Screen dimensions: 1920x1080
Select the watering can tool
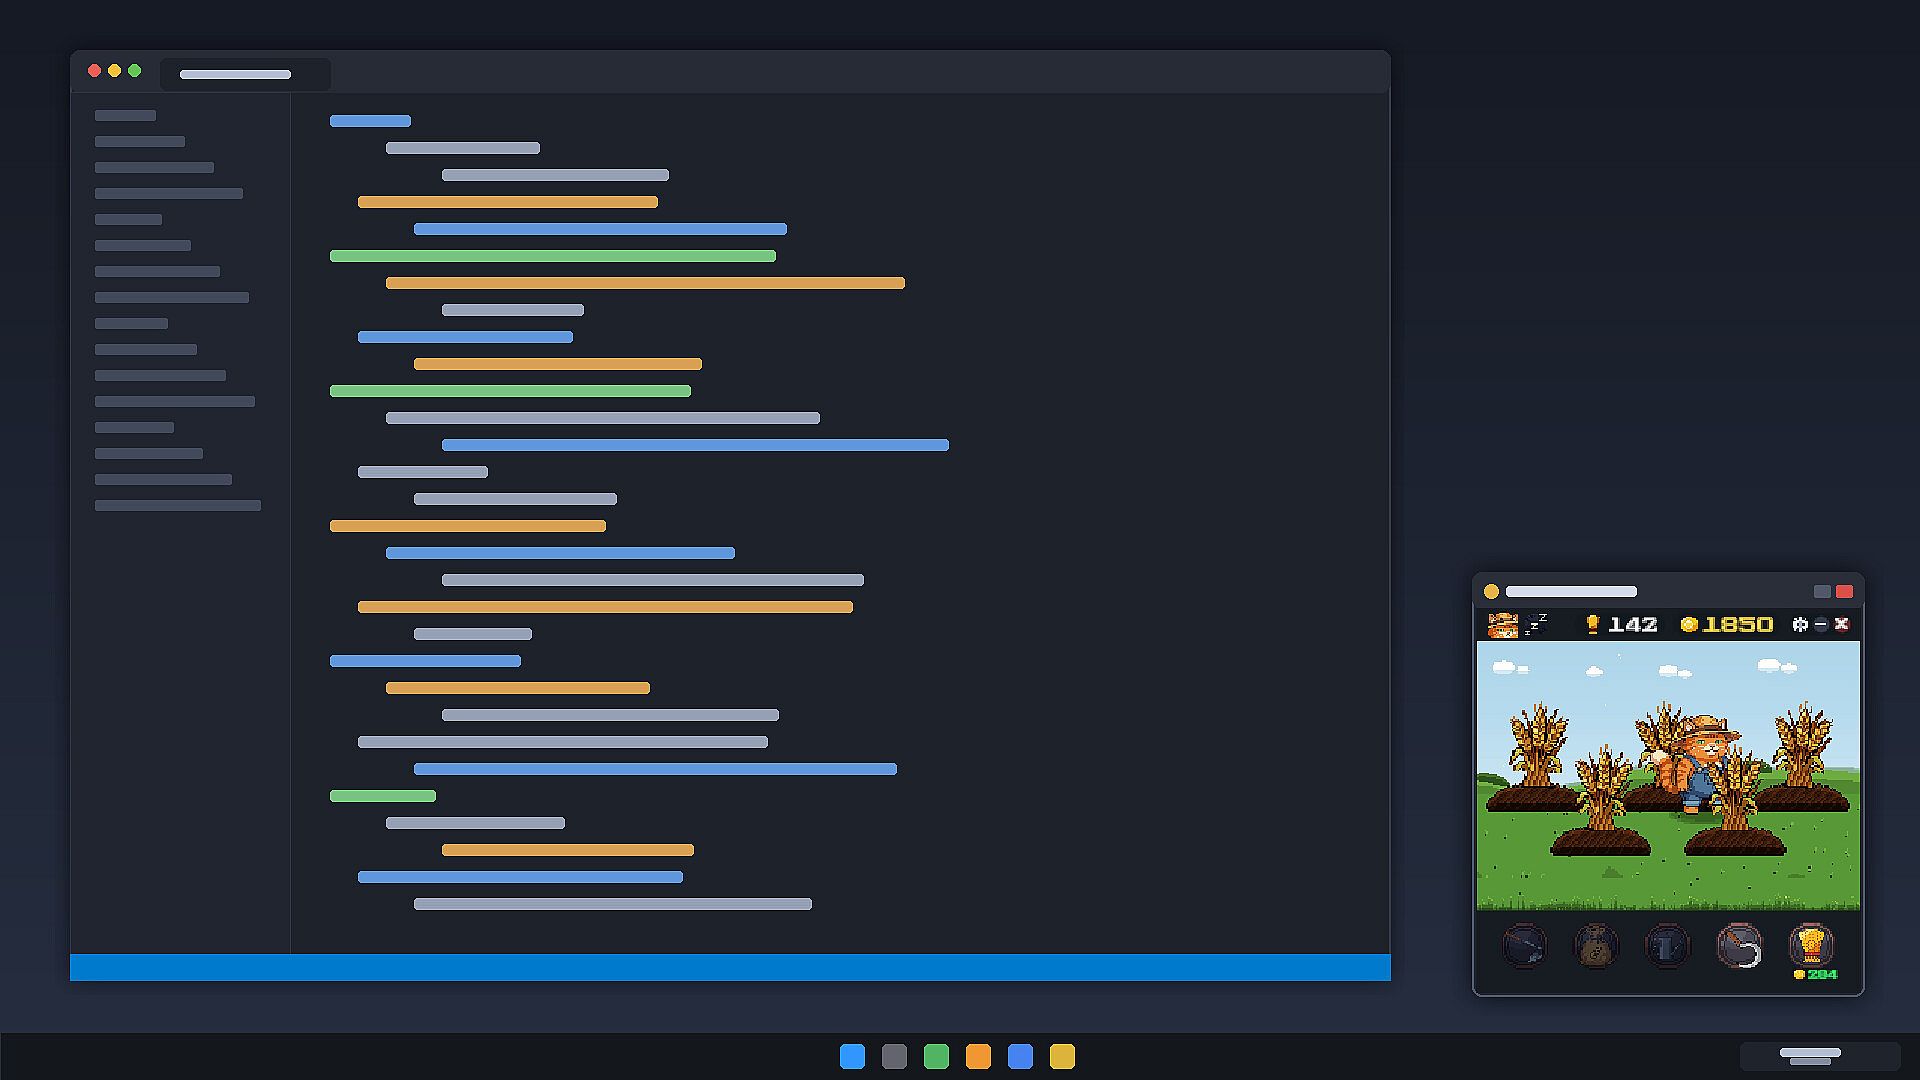pos(1667,946)
